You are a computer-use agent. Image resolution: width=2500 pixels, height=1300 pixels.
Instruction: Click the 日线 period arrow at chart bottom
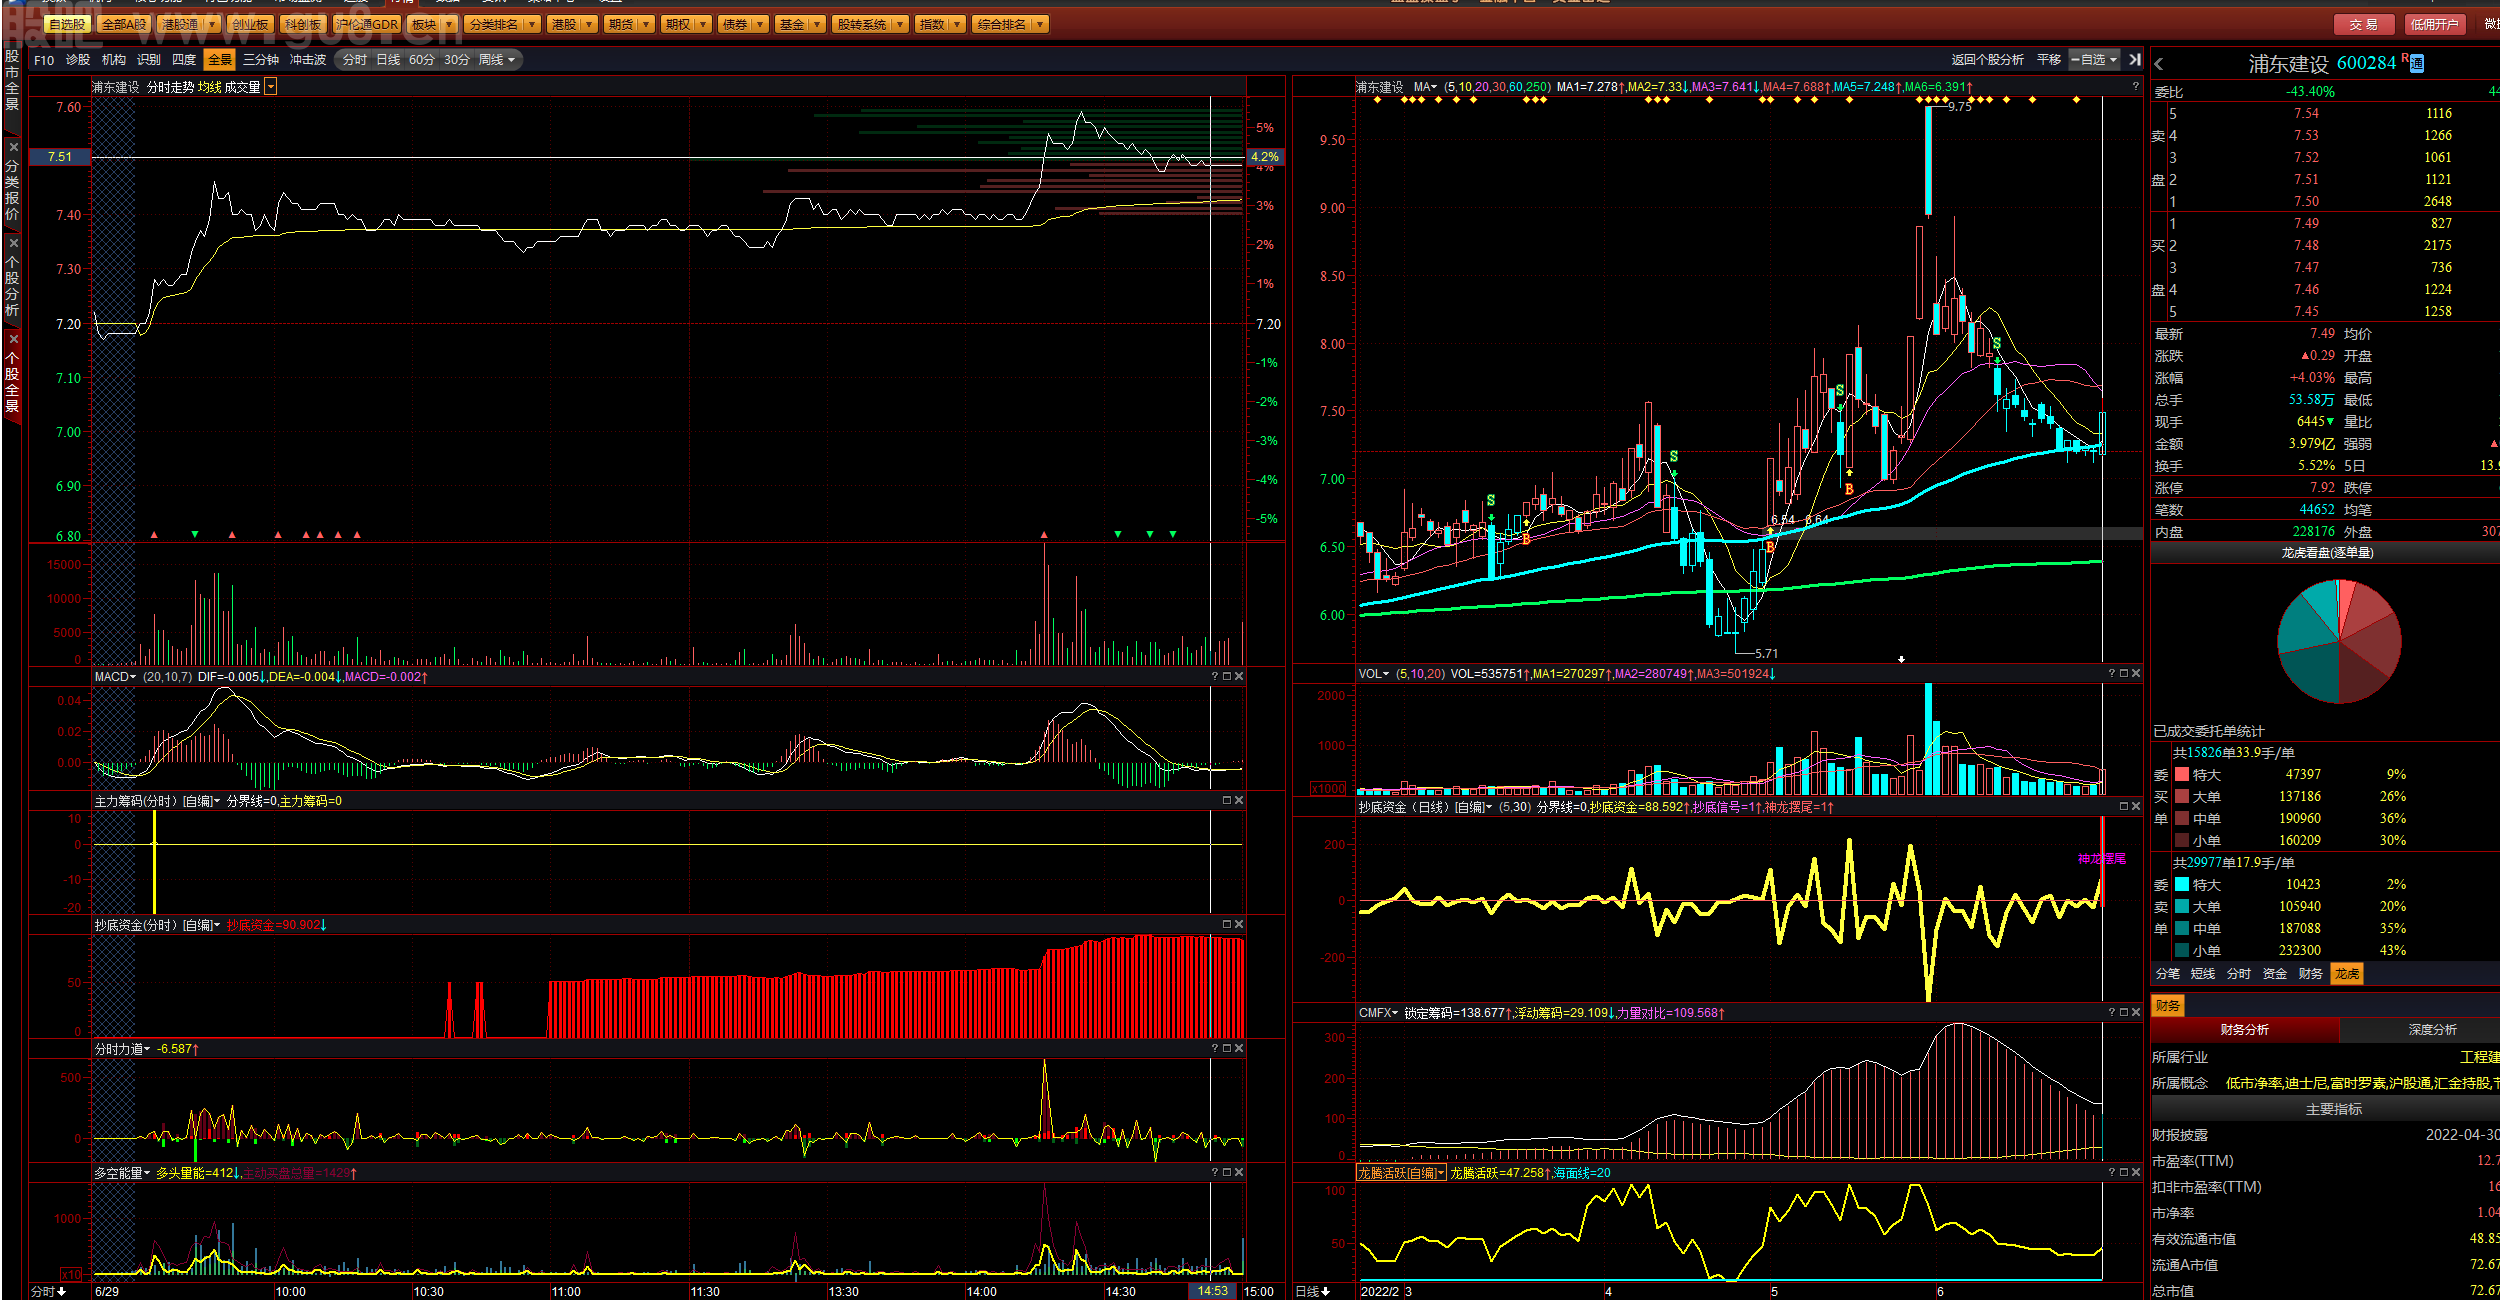[x=1326, y=1292]
